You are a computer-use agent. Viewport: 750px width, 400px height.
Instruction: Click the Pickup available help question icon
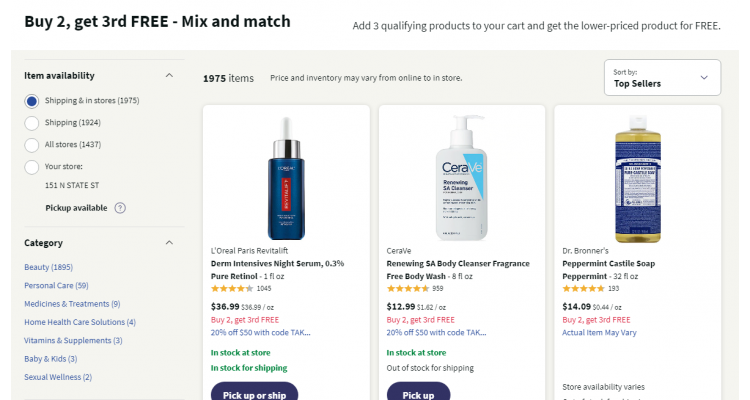[x=120, y=208]
